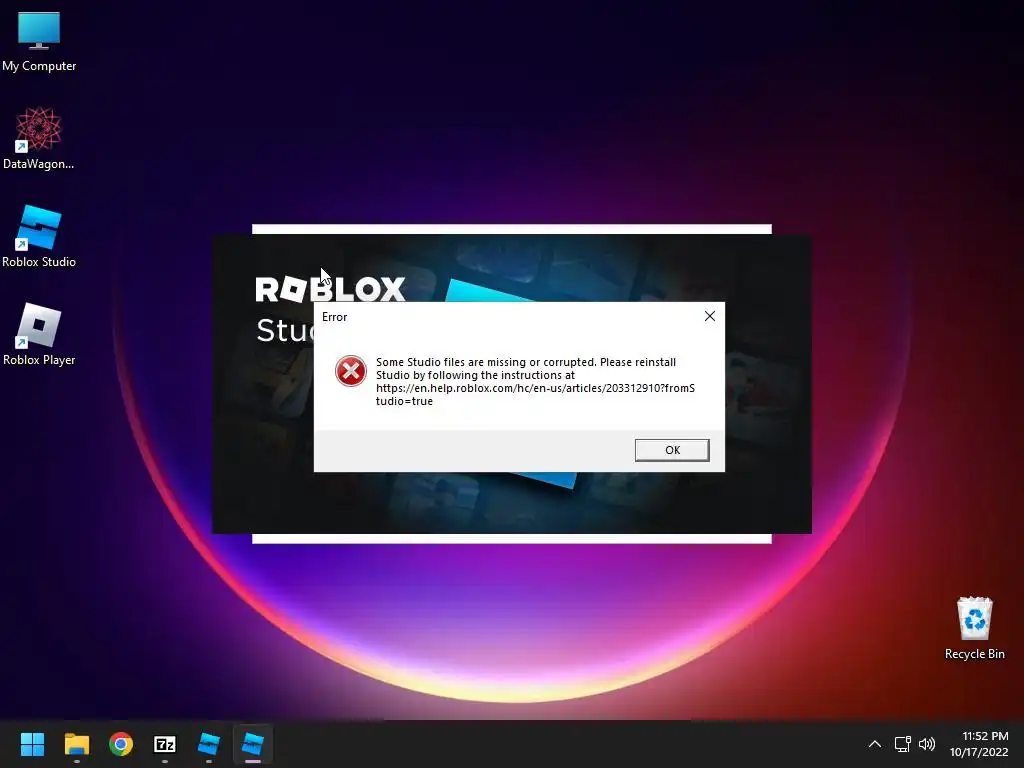Viewport: 1024px width, 768px height.
Task: Open the Windows Start menu
Action: (x=32, y=744)
